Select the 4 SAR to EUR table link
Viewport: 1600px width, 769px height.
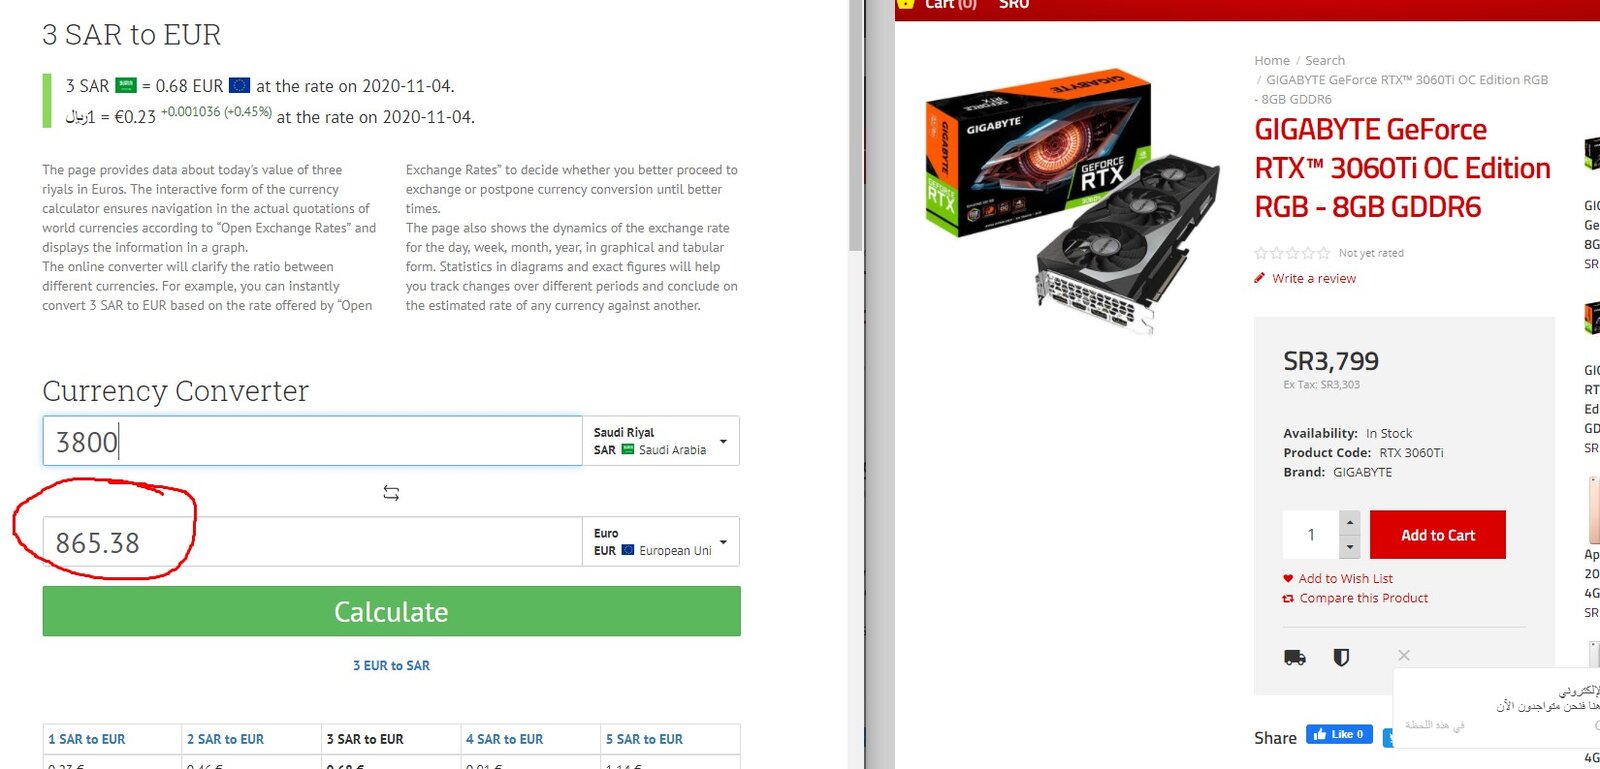click(504, 739)
